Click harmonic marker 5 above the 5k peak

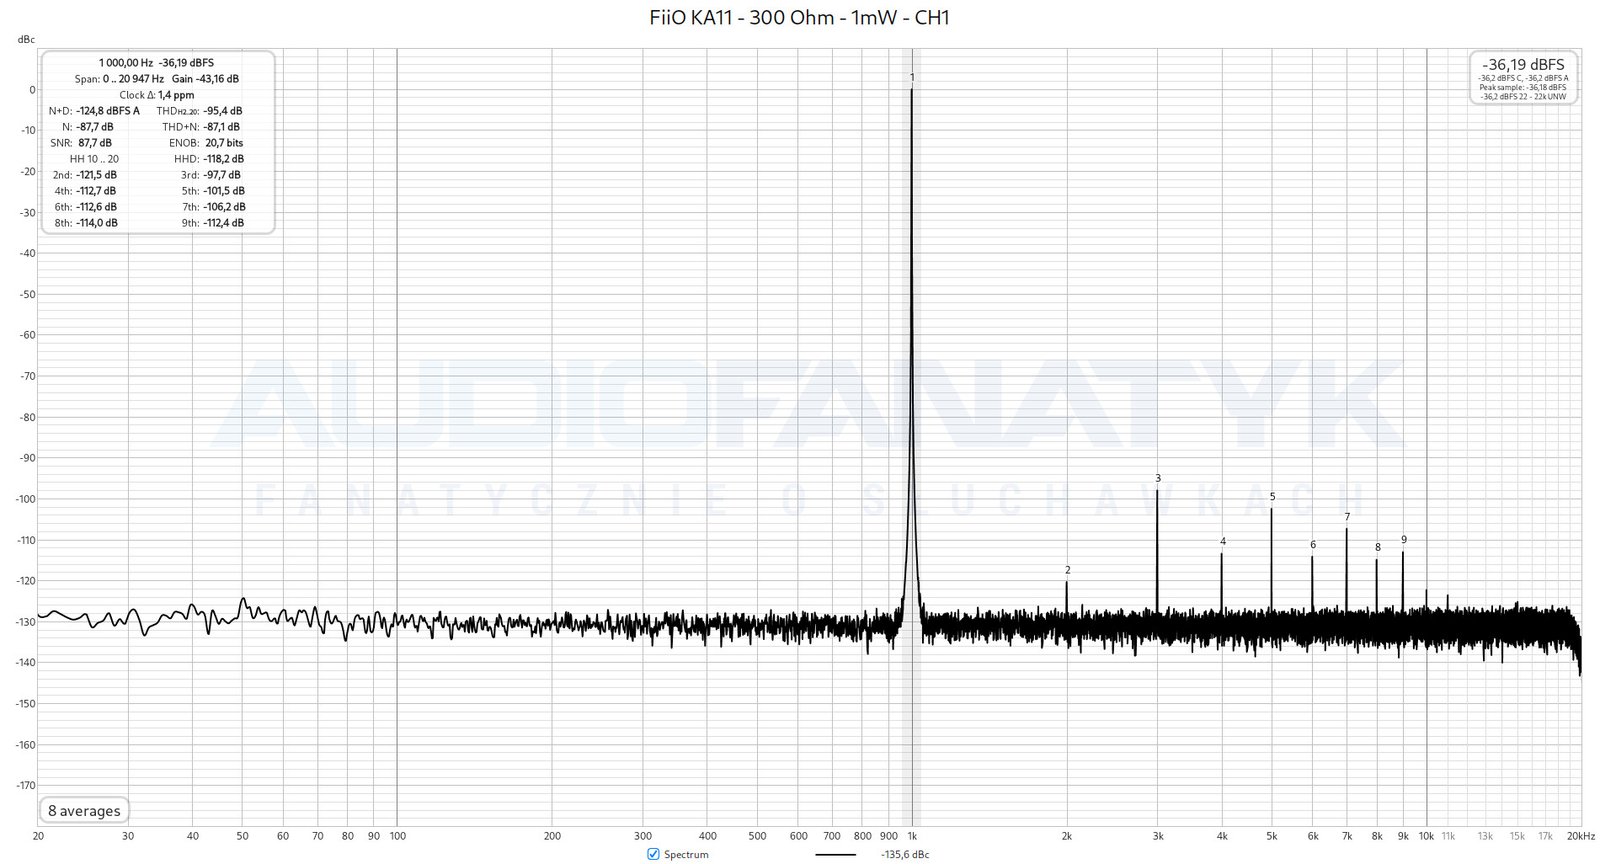click(x=1272, y=496)
